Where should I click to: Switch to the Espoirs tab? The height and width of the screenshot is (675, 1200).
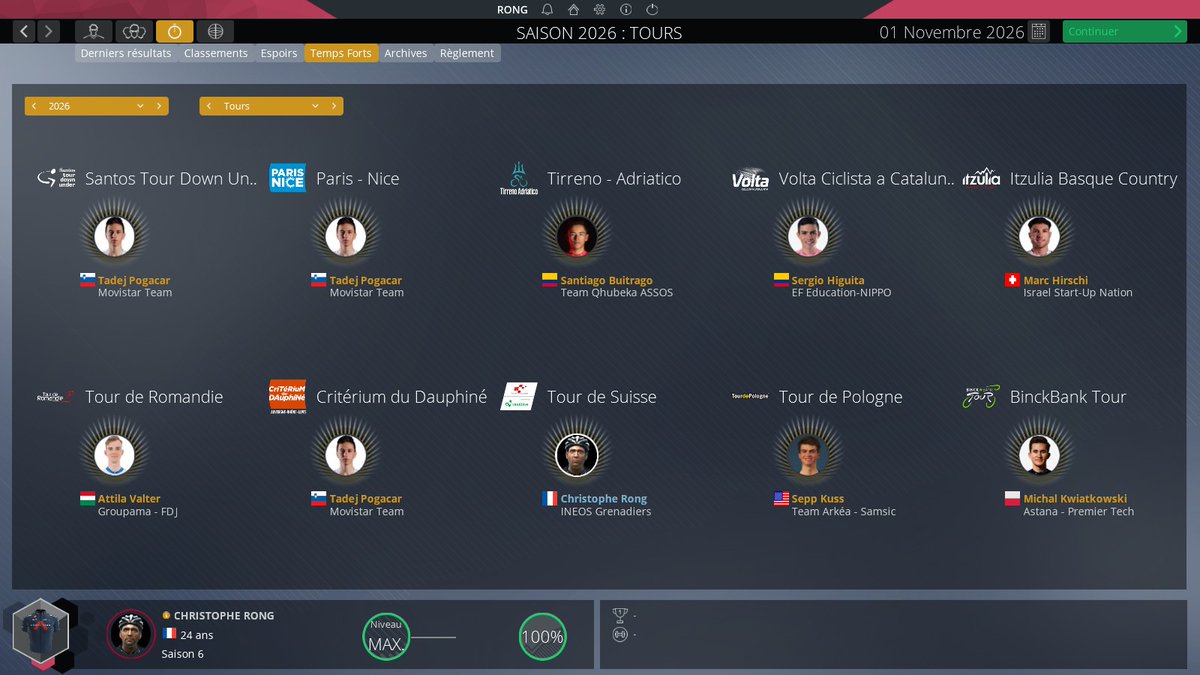tap(279, 53)
